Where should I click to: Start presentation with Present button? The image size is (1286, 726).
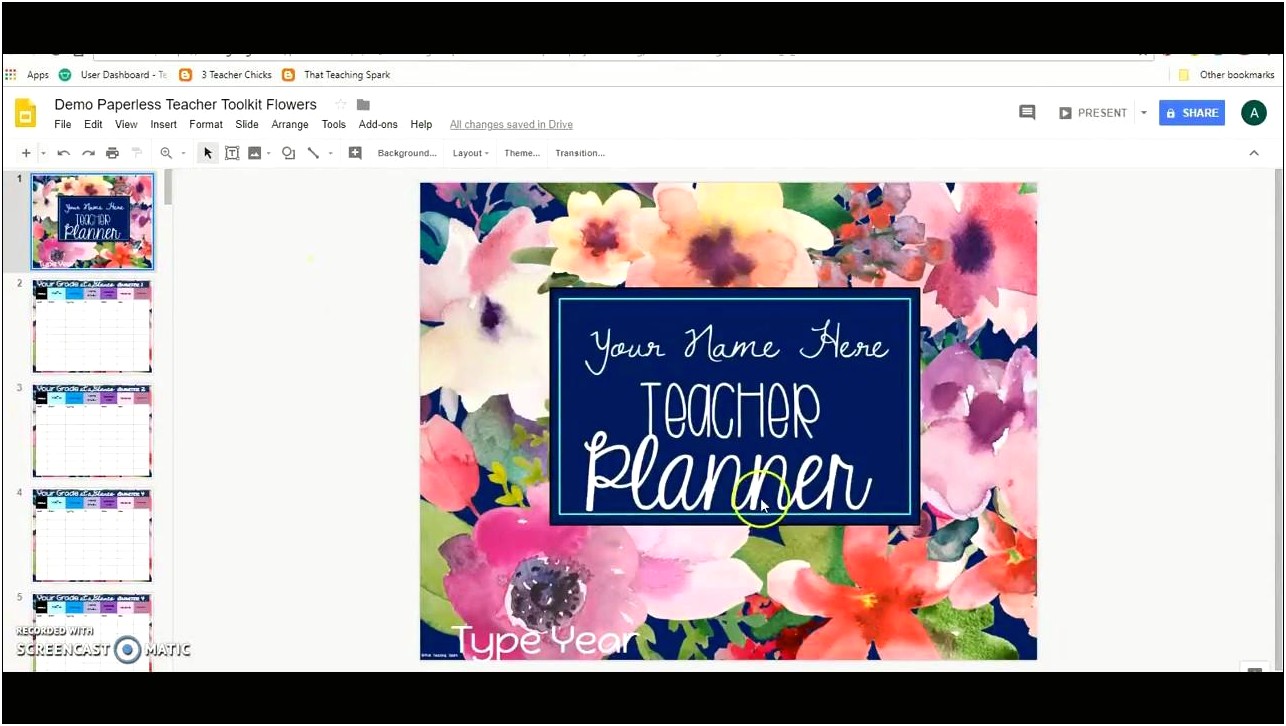1093,113
